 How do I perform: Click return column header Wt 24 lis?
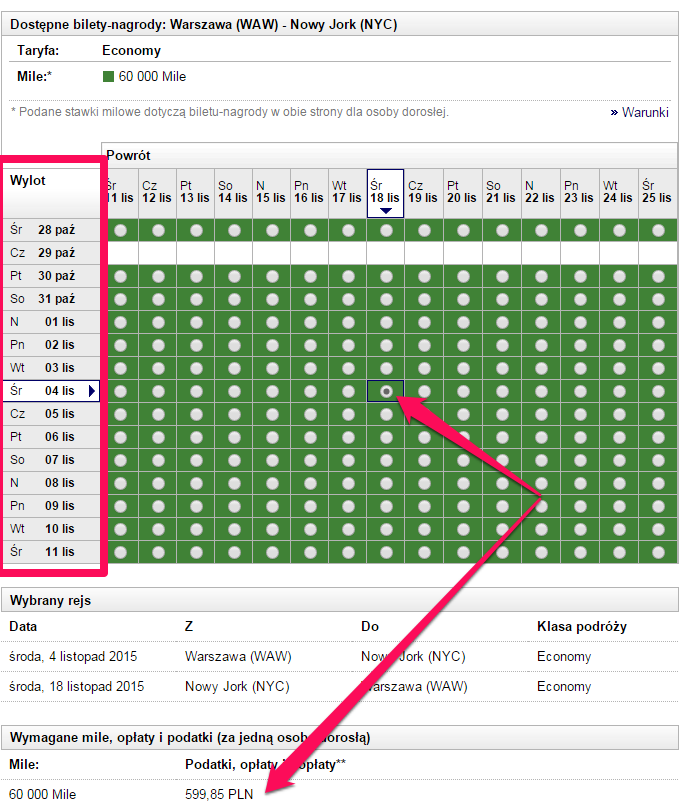click(618, 192)
